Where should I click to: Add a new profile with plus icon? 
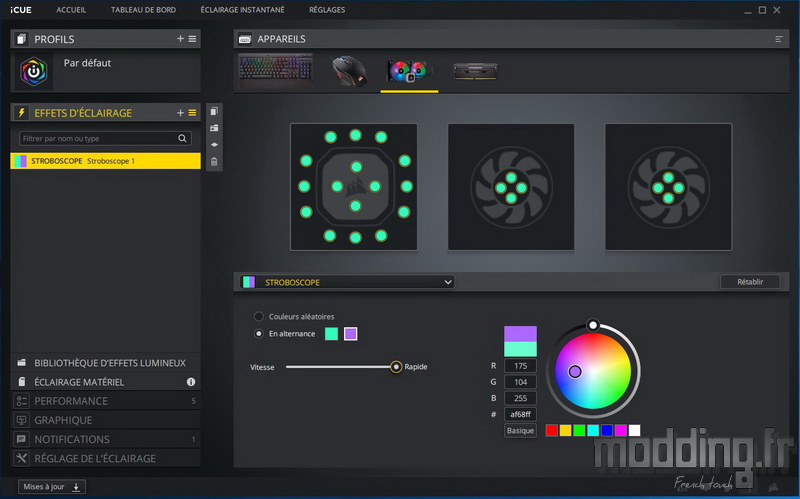(180, 39)
